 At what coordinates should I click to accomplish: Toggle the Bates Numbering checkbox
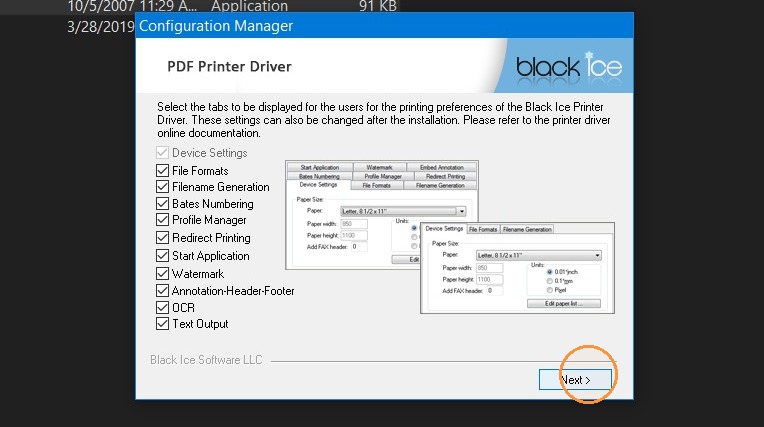(162, 204)
